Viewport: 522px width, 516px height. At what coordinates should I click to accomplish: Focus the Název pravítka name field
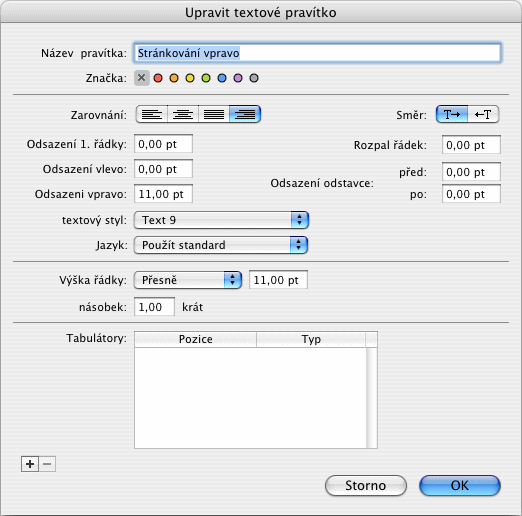coord(317,53)
